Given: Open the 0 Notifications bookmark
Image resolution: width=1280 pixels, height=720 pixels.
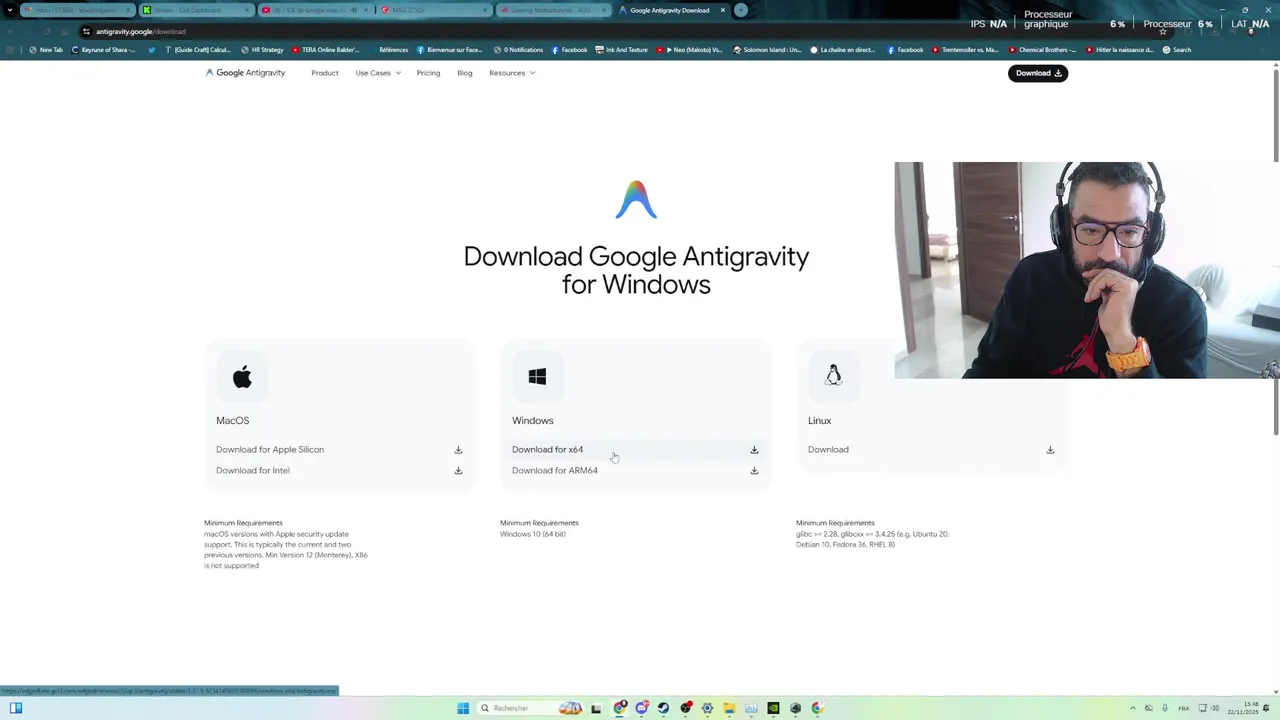Looking at the screenshot, I should pyautogui.click(x=518, y=50).
